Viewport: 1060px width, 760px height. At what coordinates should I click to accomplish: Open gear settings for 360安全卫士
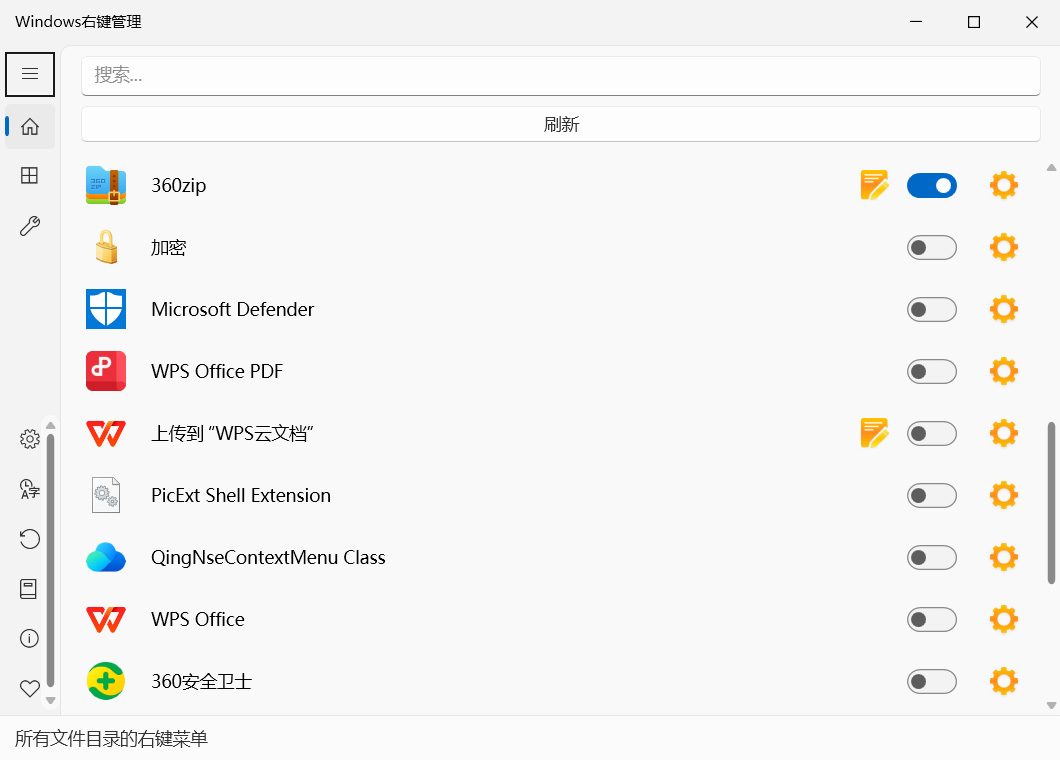coord(1004,682)
